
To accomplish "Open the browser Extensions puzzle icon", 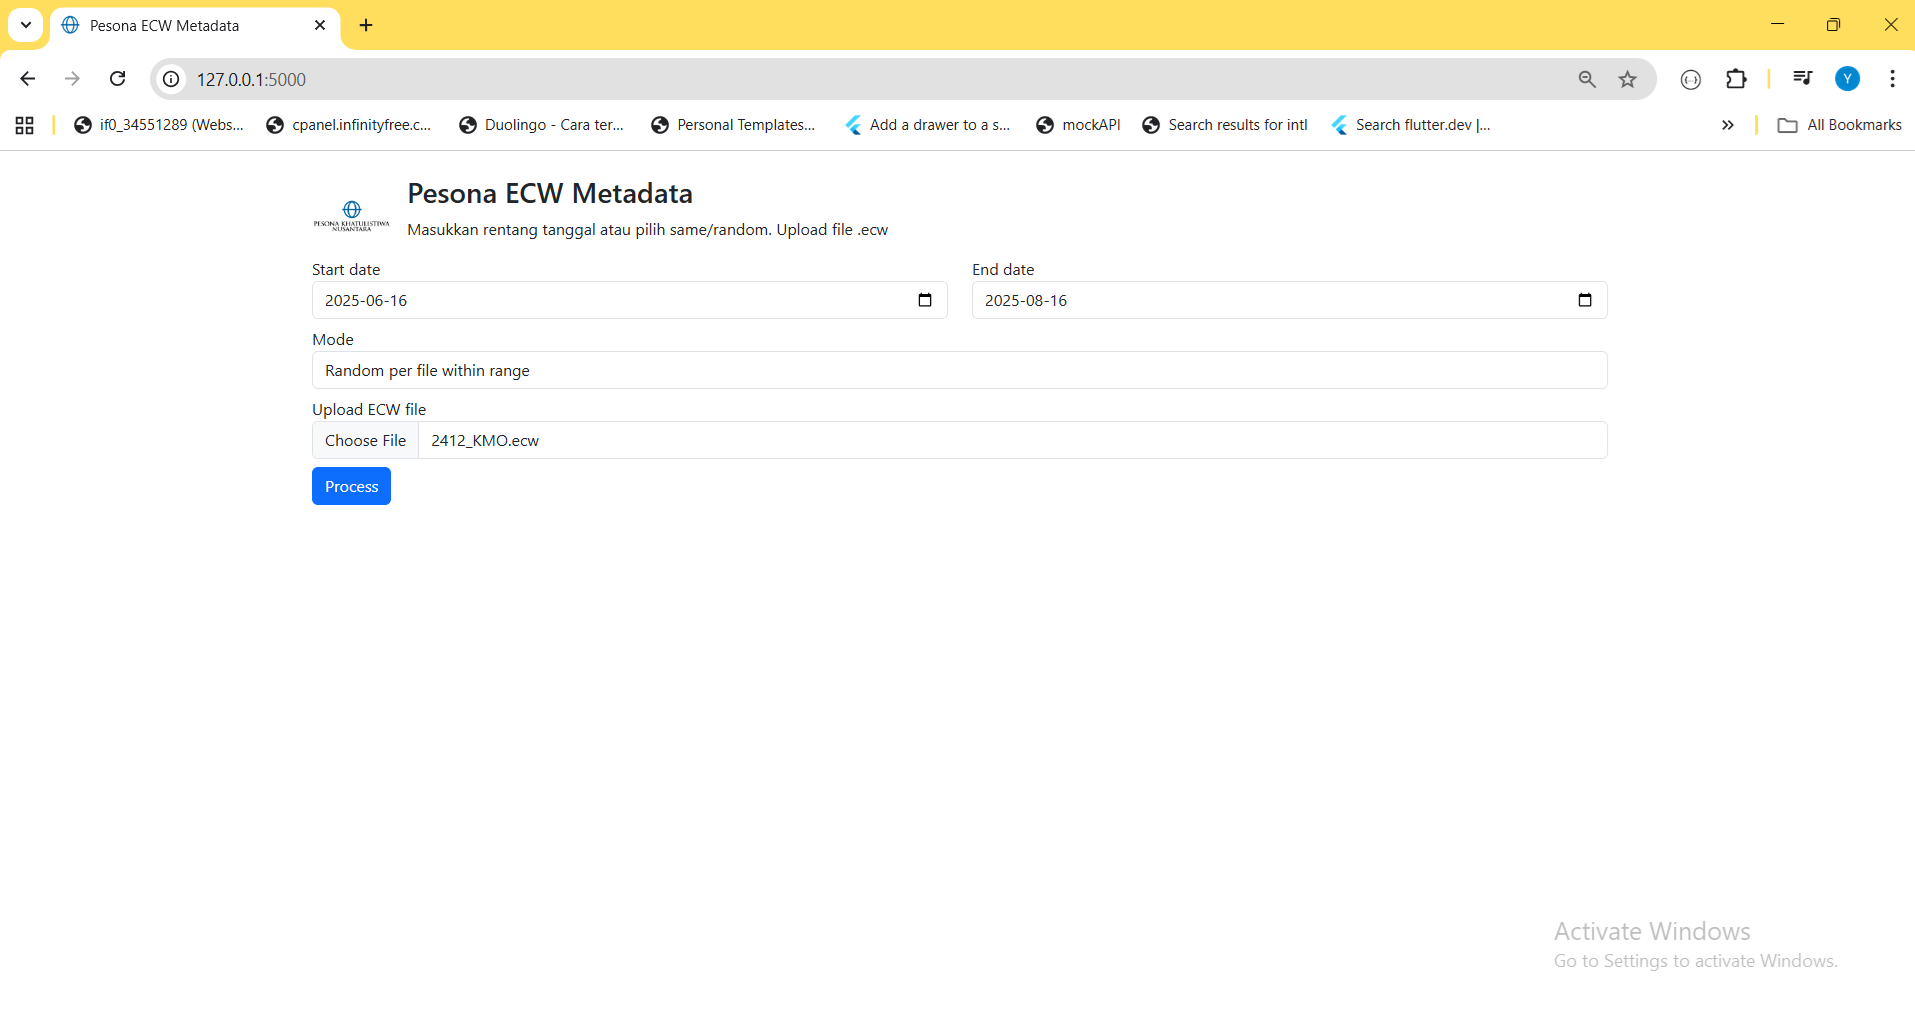I will [x=1736, y=79].
